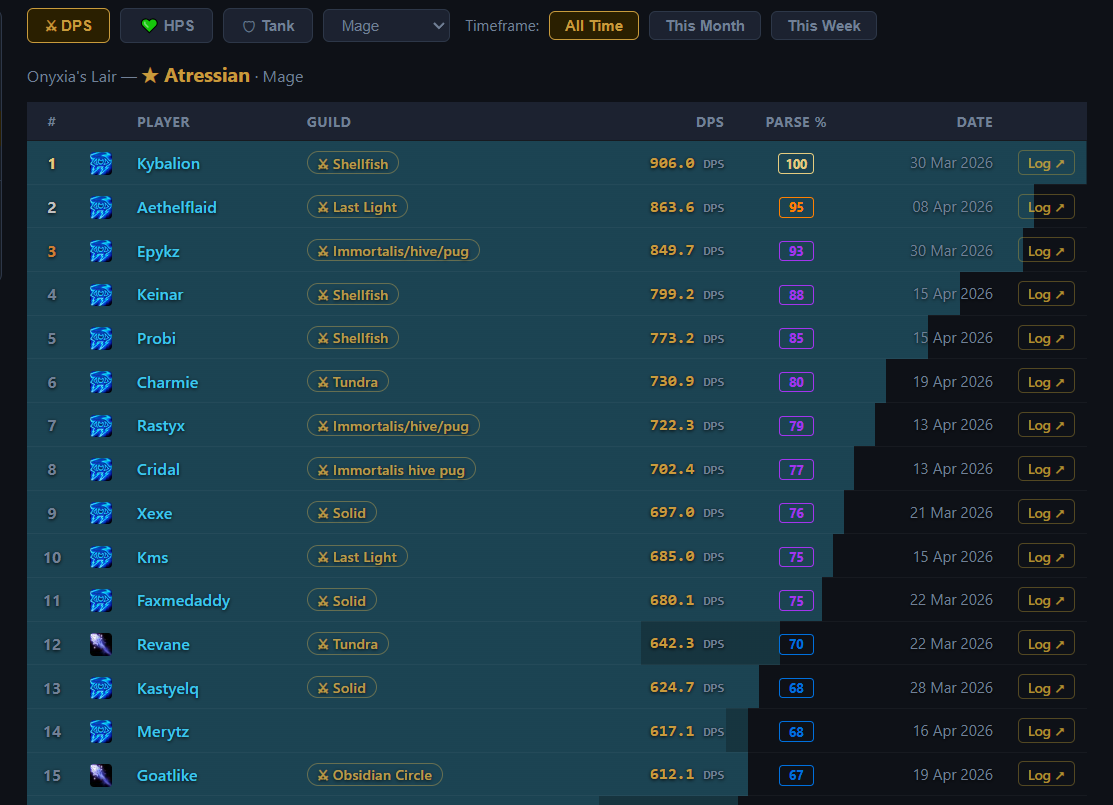Viewport: 1113px width, 805px height.
Task: Click the 95 parse badge for Aethelflaid
Action: point(796,207)
